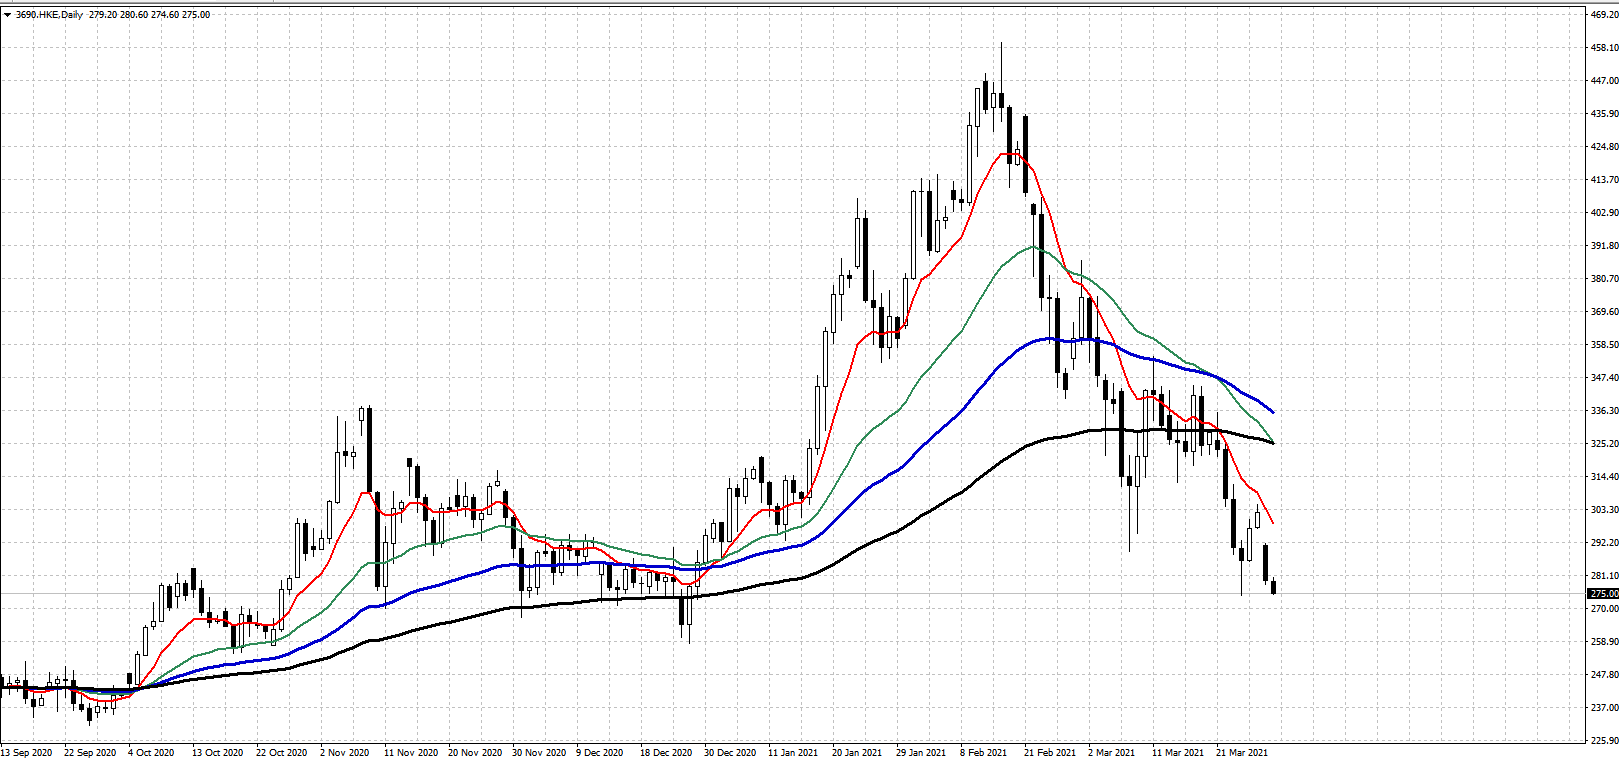The image size is (1619, 763).
Task: Click the 21 Mar 2021 date label
Action: (x=1242, y=753)
